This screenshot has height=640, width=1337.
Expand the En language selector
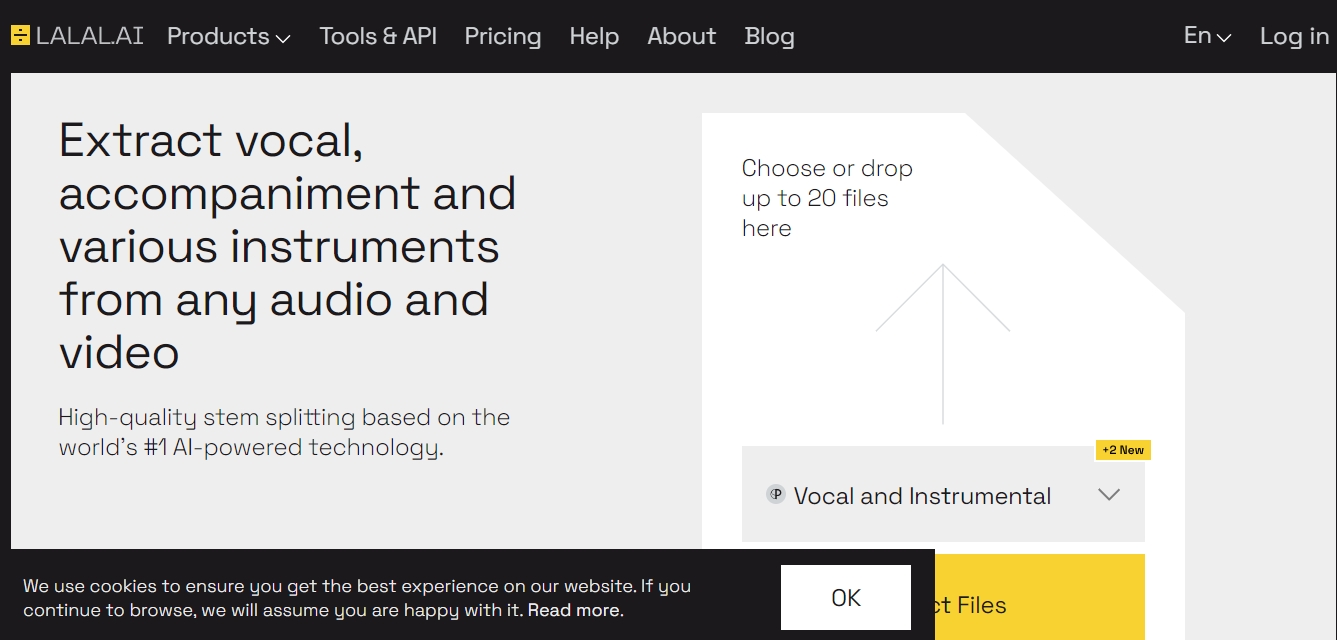pyautogui.click(x=1207, y=36)
